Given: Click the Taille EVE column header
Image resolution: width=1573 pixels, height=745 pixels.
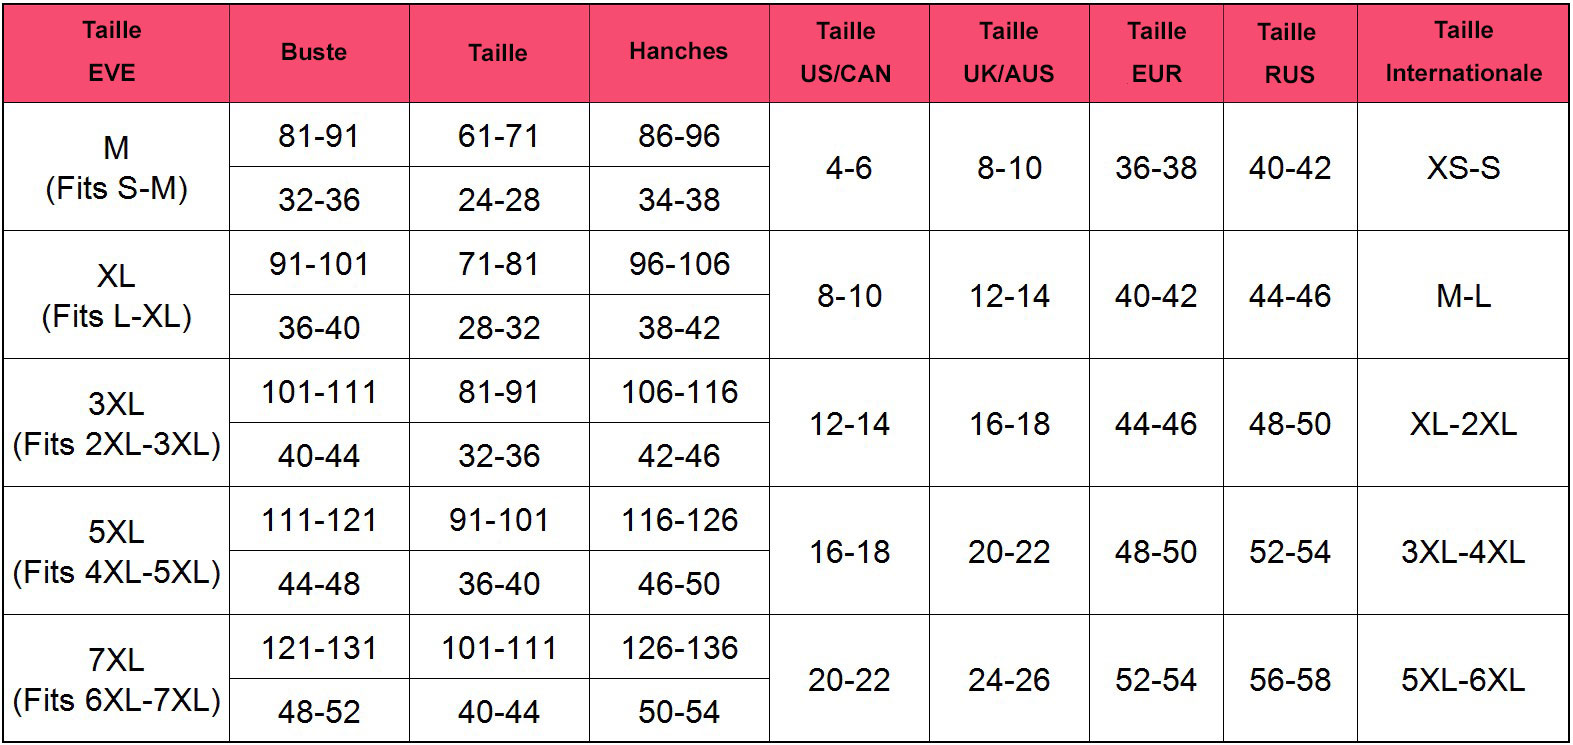Looking at the screenshot, I should click(x=116, y=52).
